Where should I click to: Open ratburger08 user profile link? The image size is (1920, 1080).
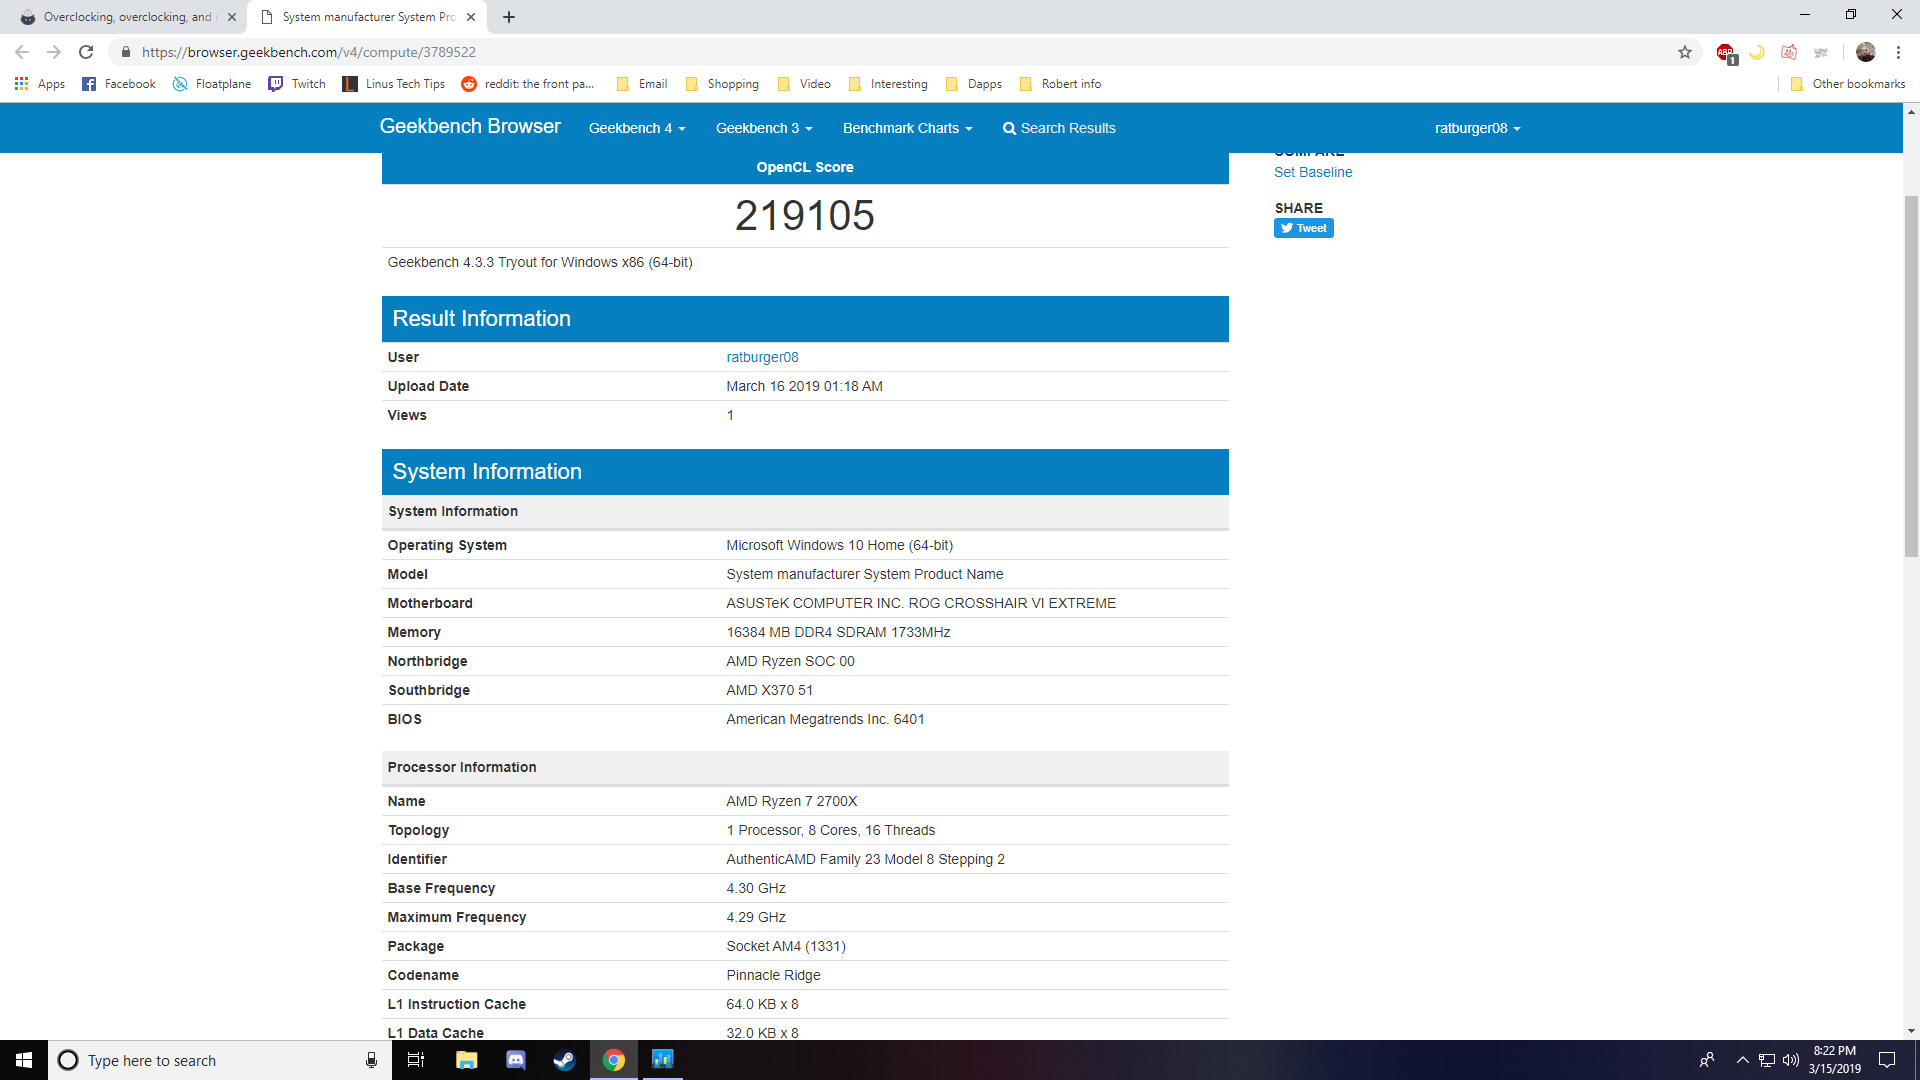[x=762, y=357]
